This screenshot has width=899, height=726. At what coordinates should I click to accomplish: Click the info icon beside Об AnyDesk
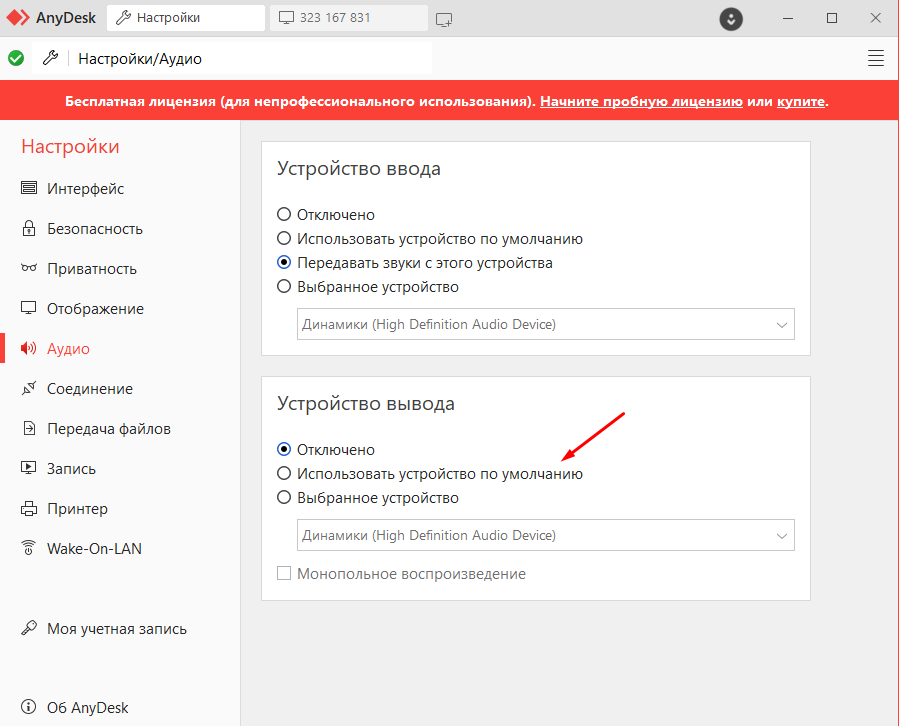pos(29,707)
